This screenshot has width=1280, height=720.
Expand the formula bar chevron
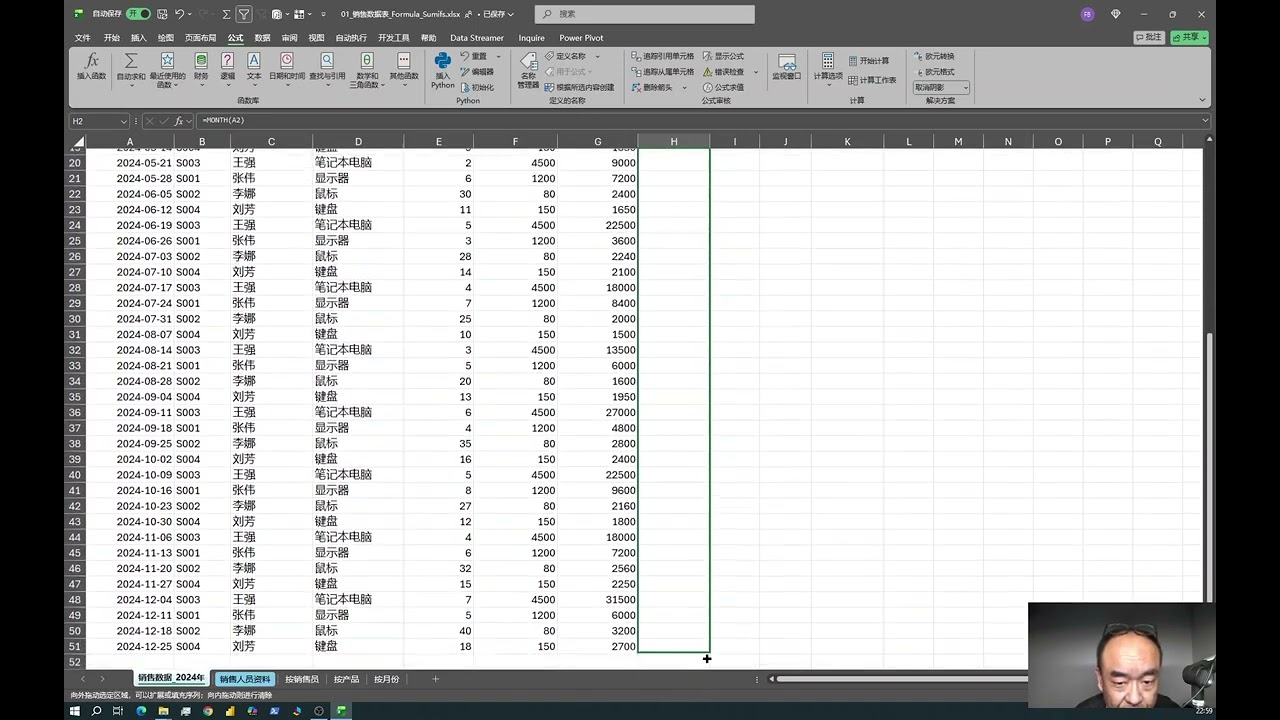pyautogui.click(x=1205, y=121)
